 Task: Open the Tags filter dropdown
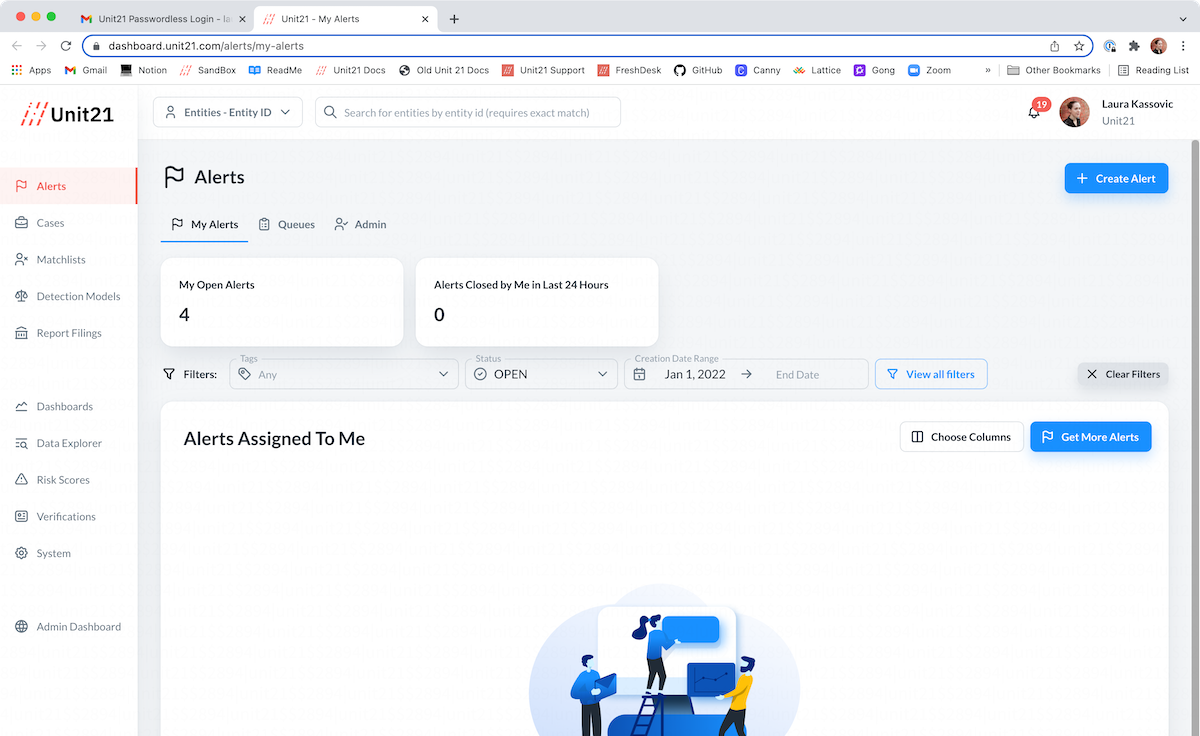click(344, 374)
